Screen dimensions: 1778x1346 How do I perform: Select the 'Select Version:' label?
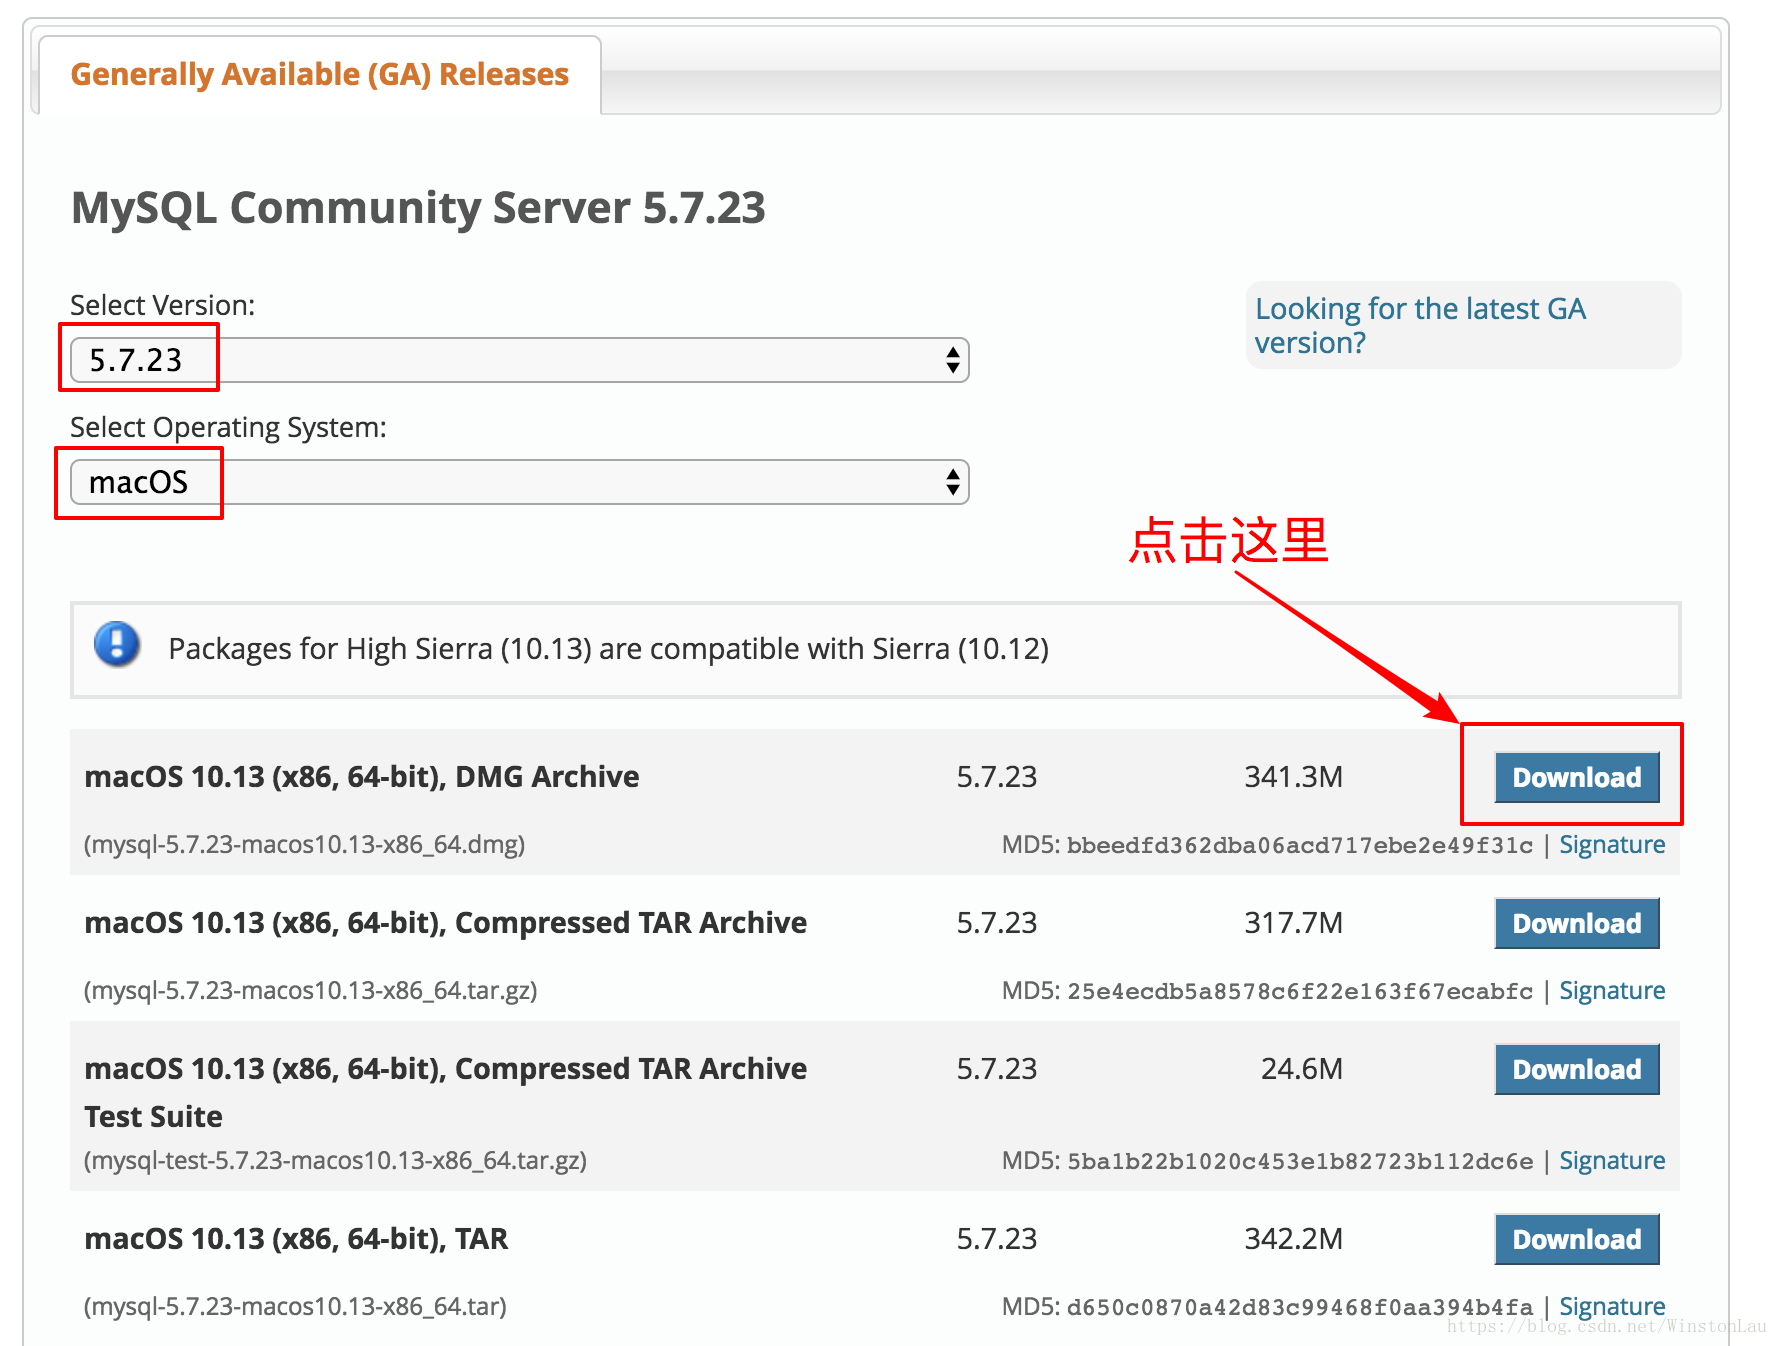162,305
